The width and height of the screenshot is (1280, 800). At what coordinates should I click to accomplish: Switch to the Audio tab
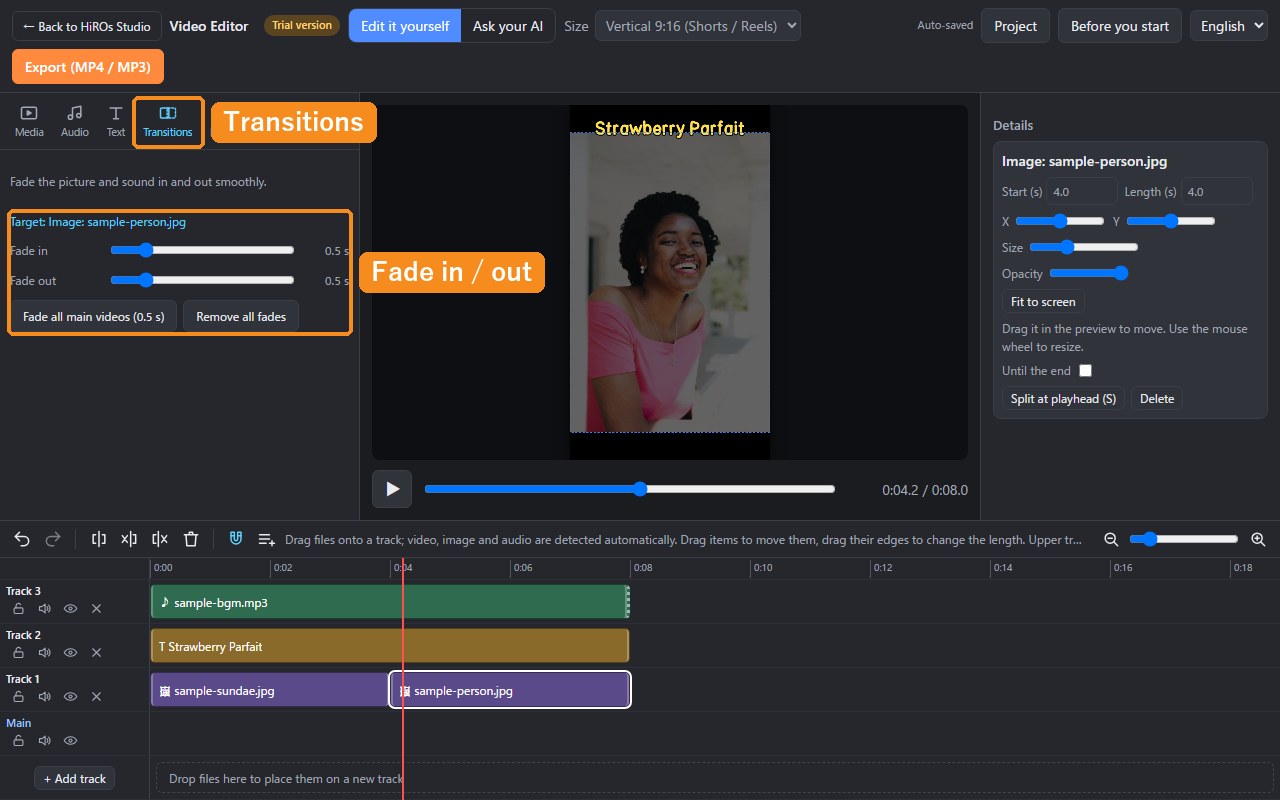click(75, 122)
